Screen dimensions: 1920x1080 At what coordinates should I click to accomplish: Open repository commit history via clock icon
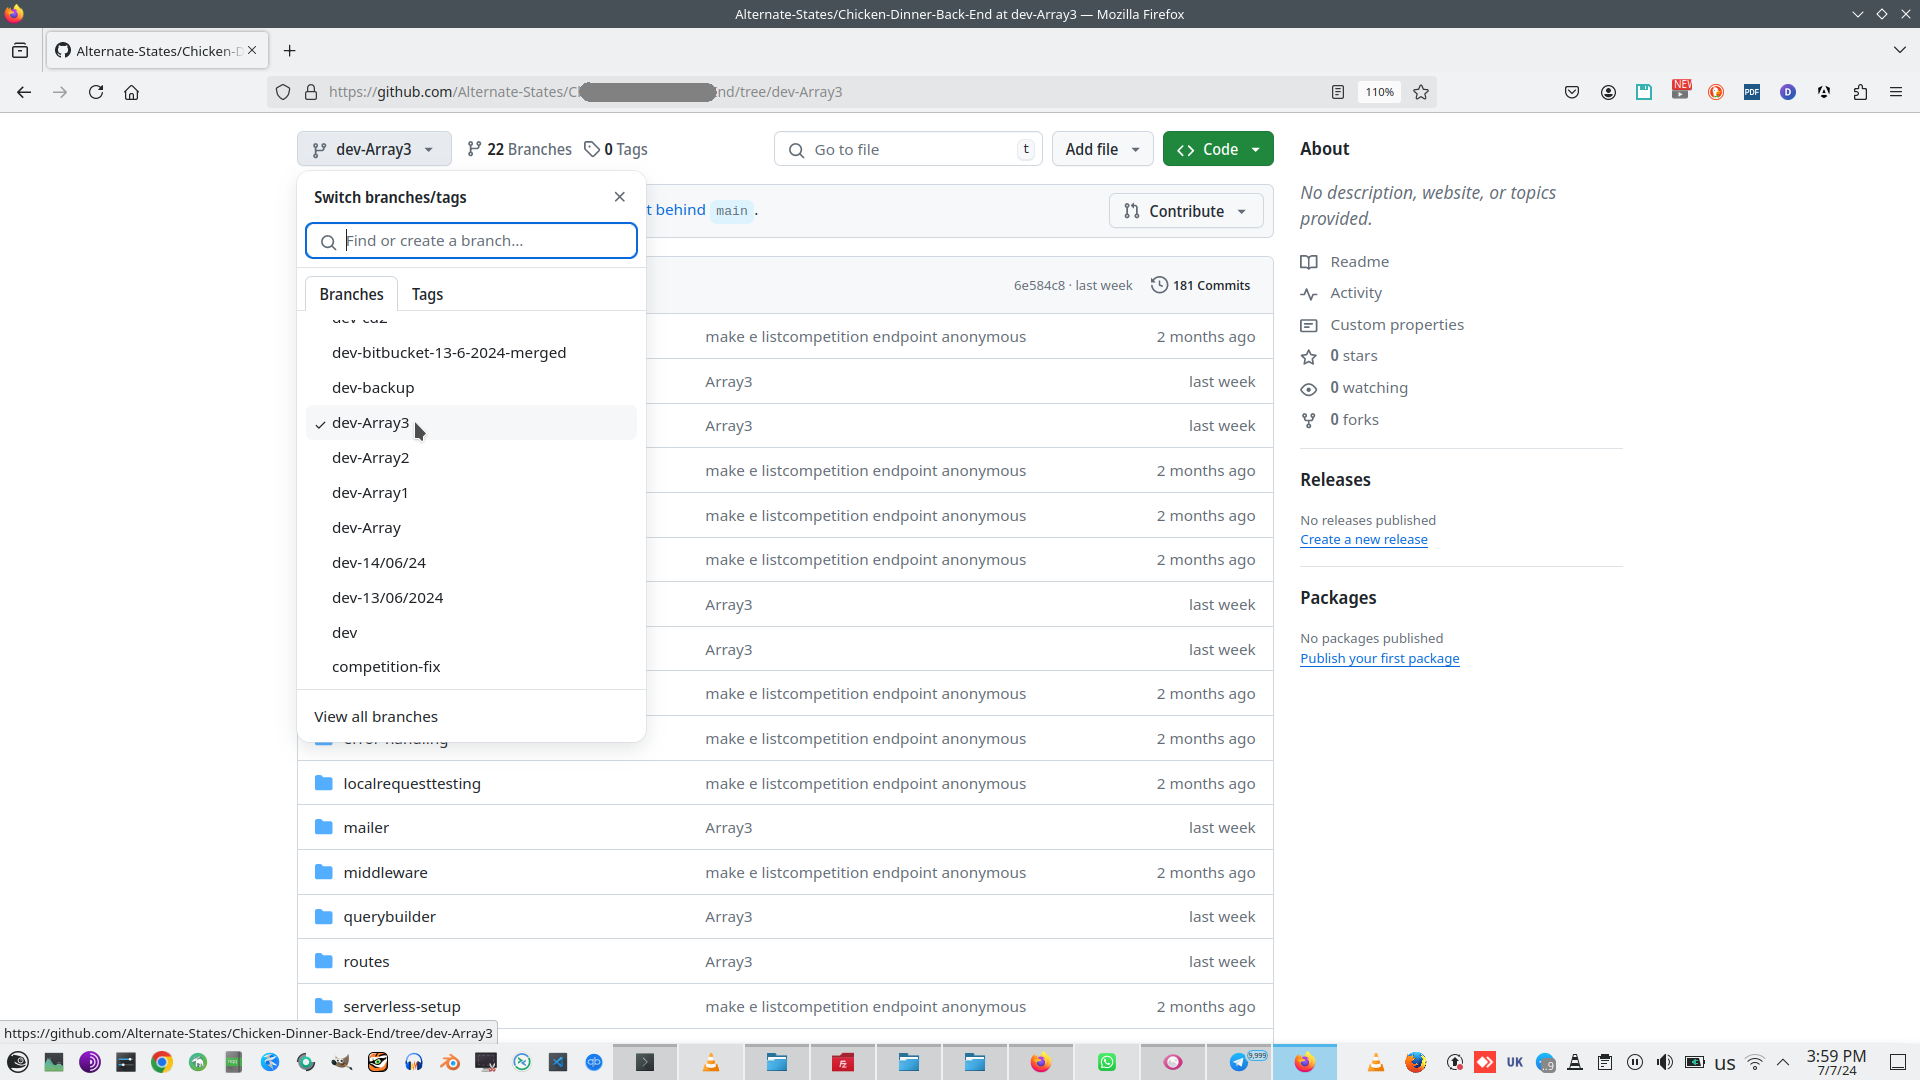[1160, 284]
